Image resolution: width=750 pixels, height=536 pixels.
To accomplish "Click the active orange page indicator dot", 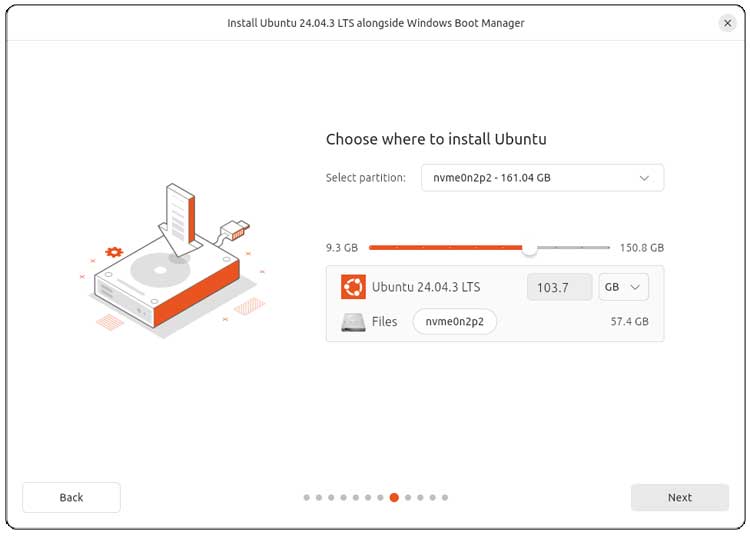I will pos(394,497).
